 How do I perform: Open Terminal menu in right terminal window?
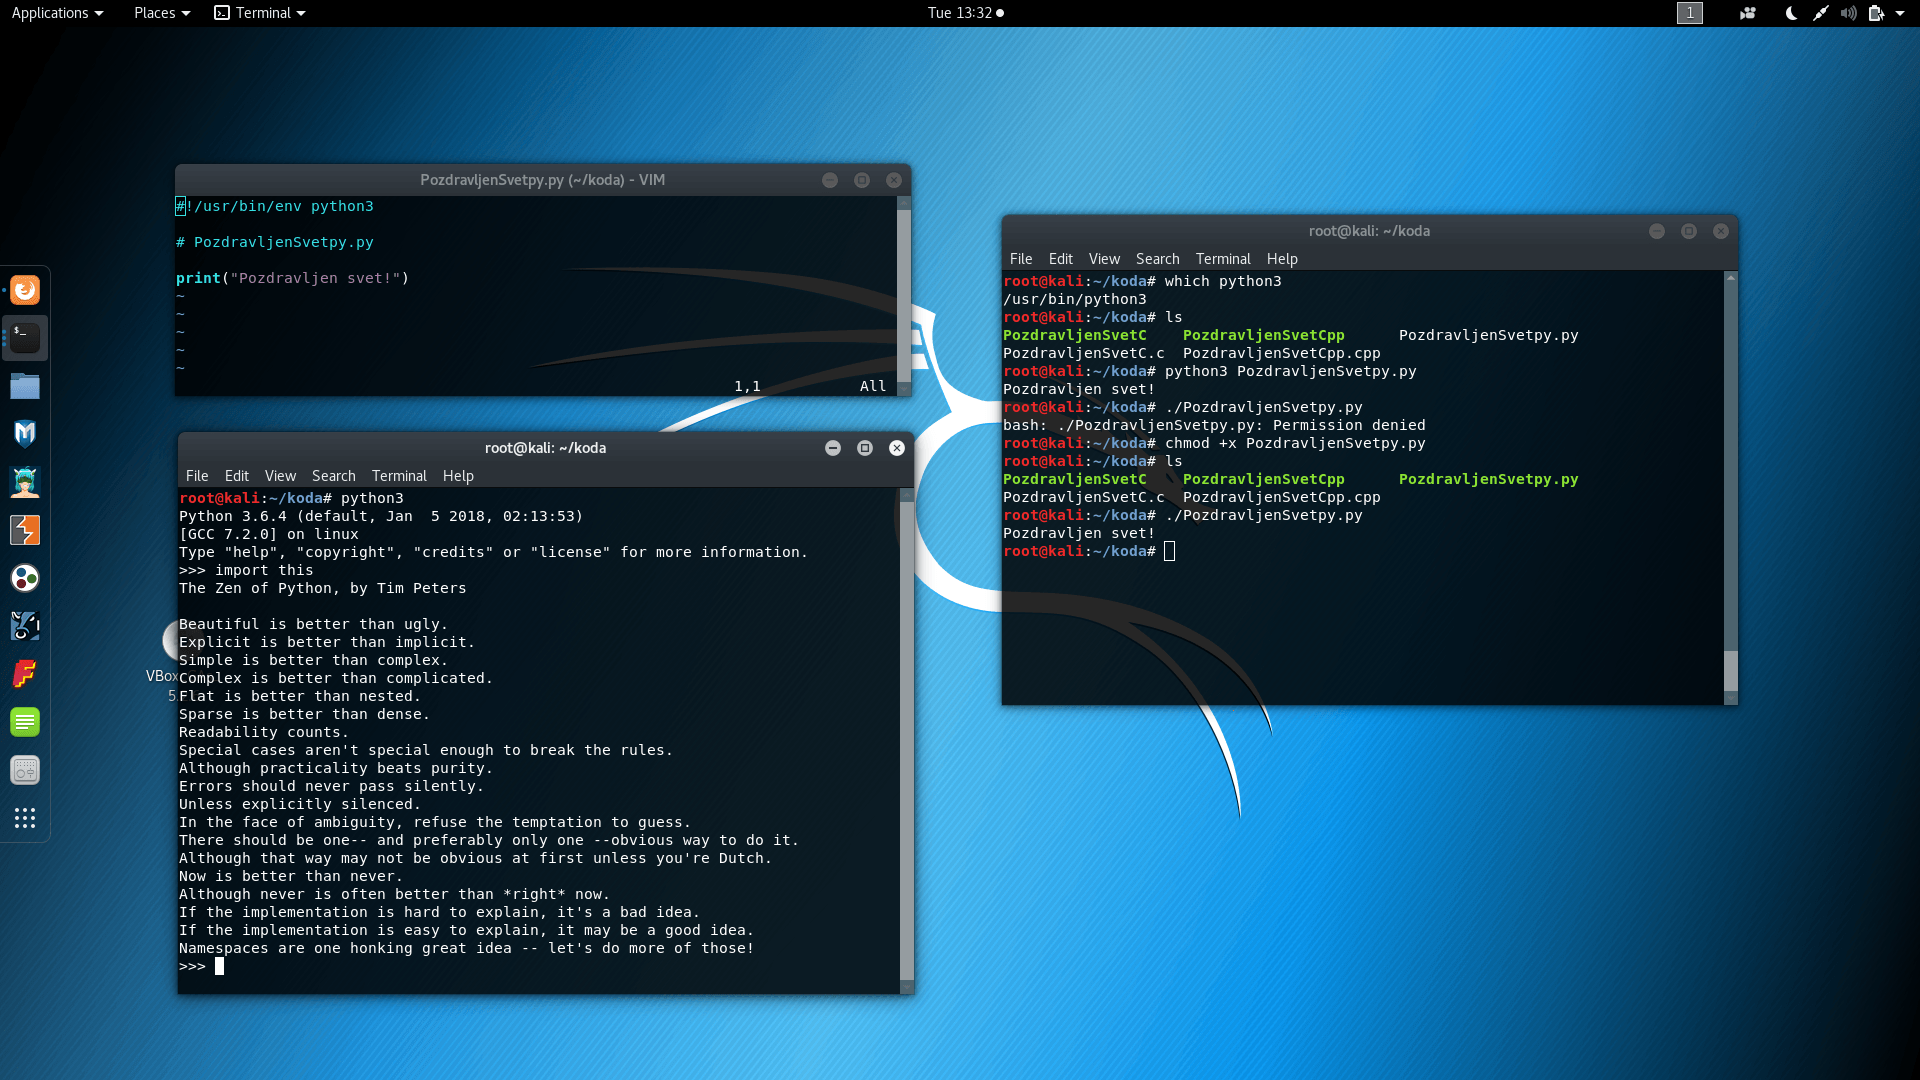click(1222, 259)
